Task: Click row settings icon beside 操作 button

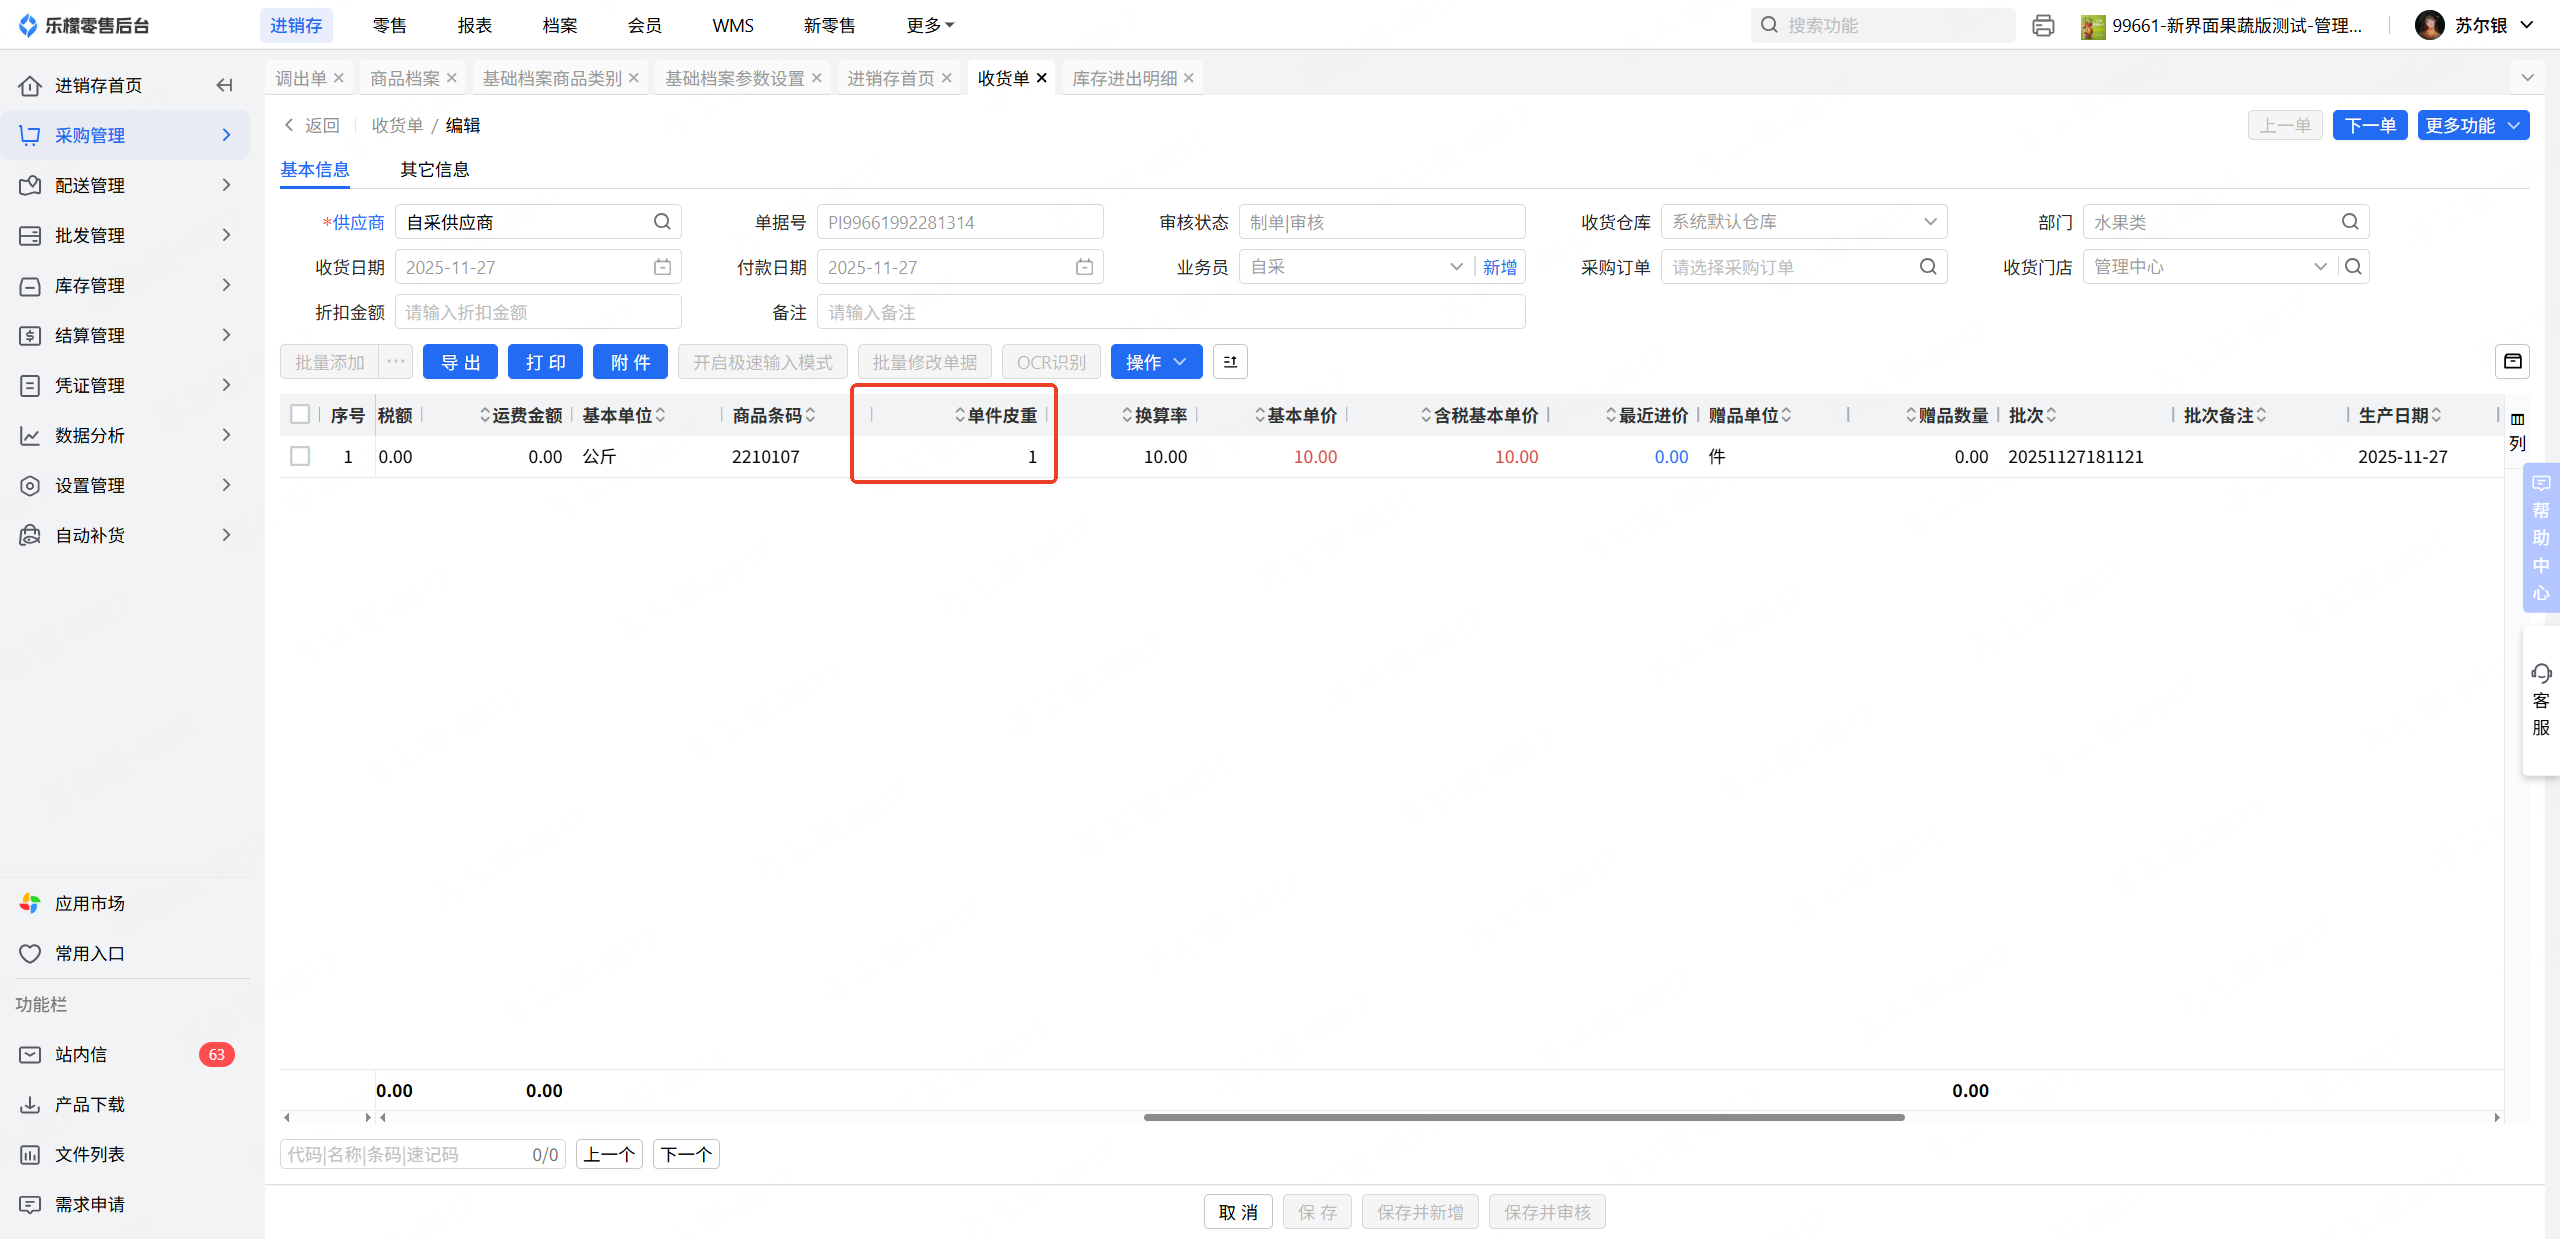Action: point(1230,362)
